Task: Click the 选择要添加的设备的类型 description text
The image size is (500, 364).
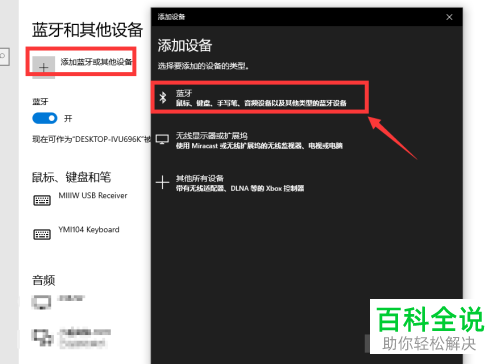Action: point(203,66)
